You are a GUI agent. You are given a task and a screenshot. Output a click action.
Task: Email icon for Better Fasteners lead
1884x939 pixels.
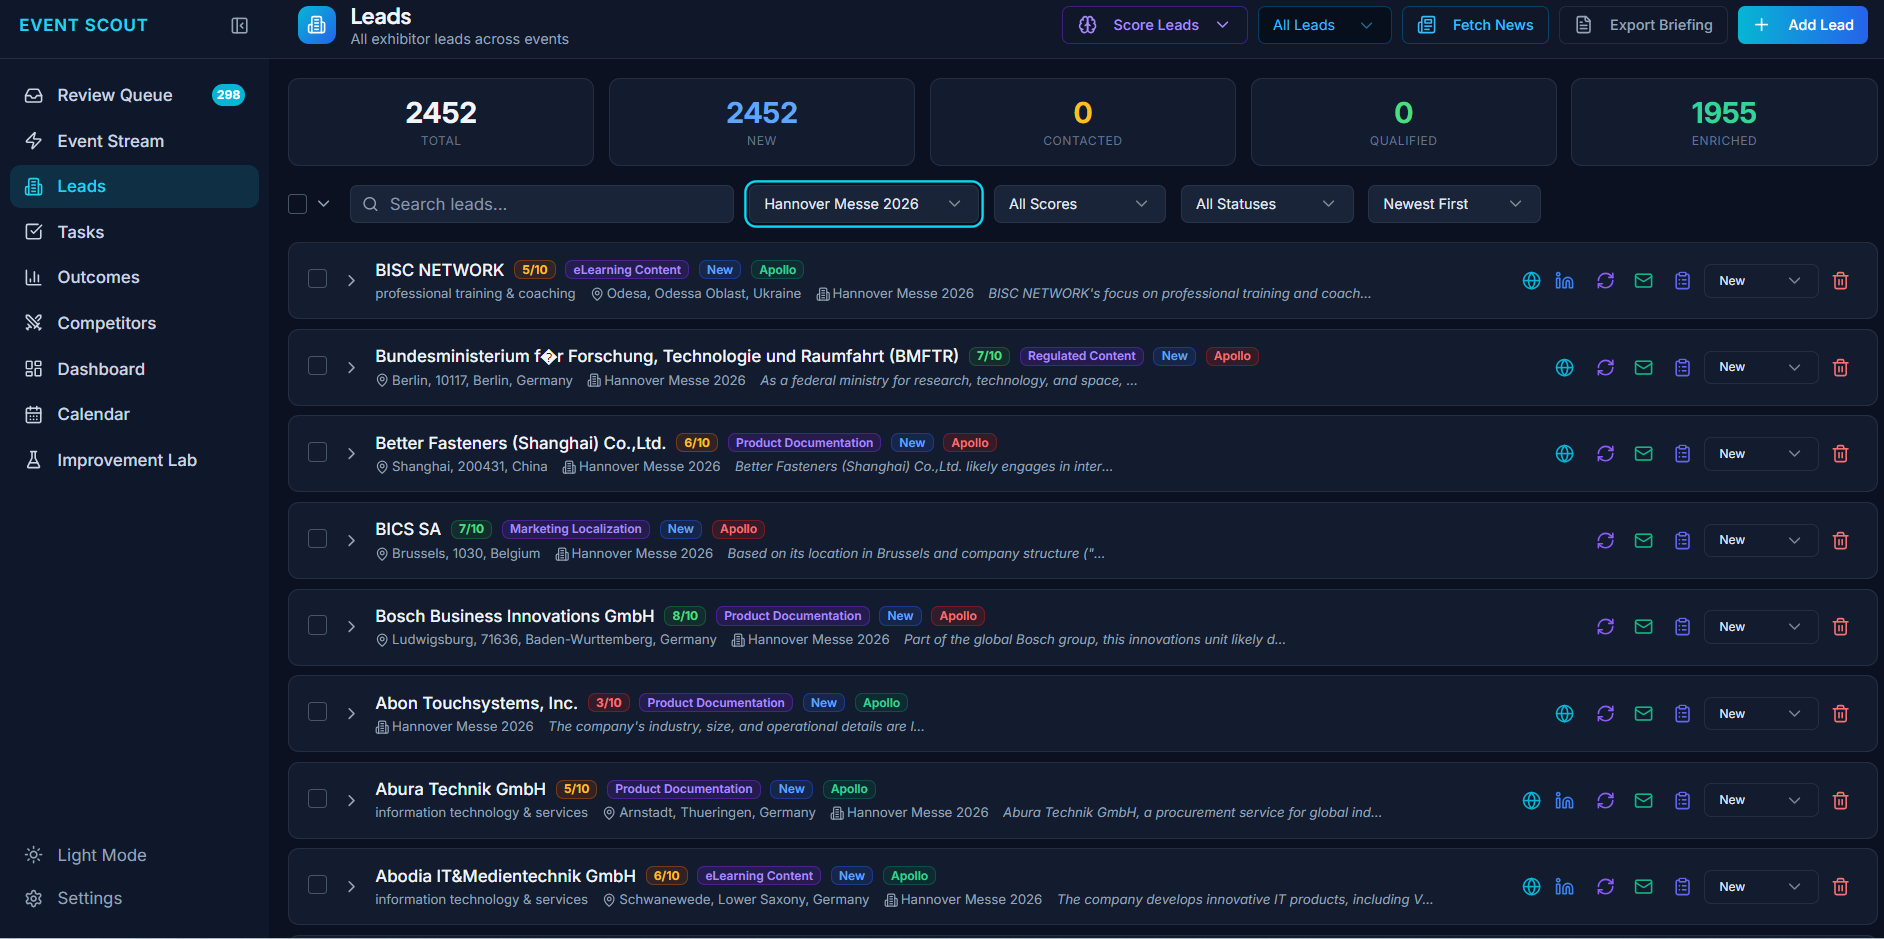click(1644, 454)
